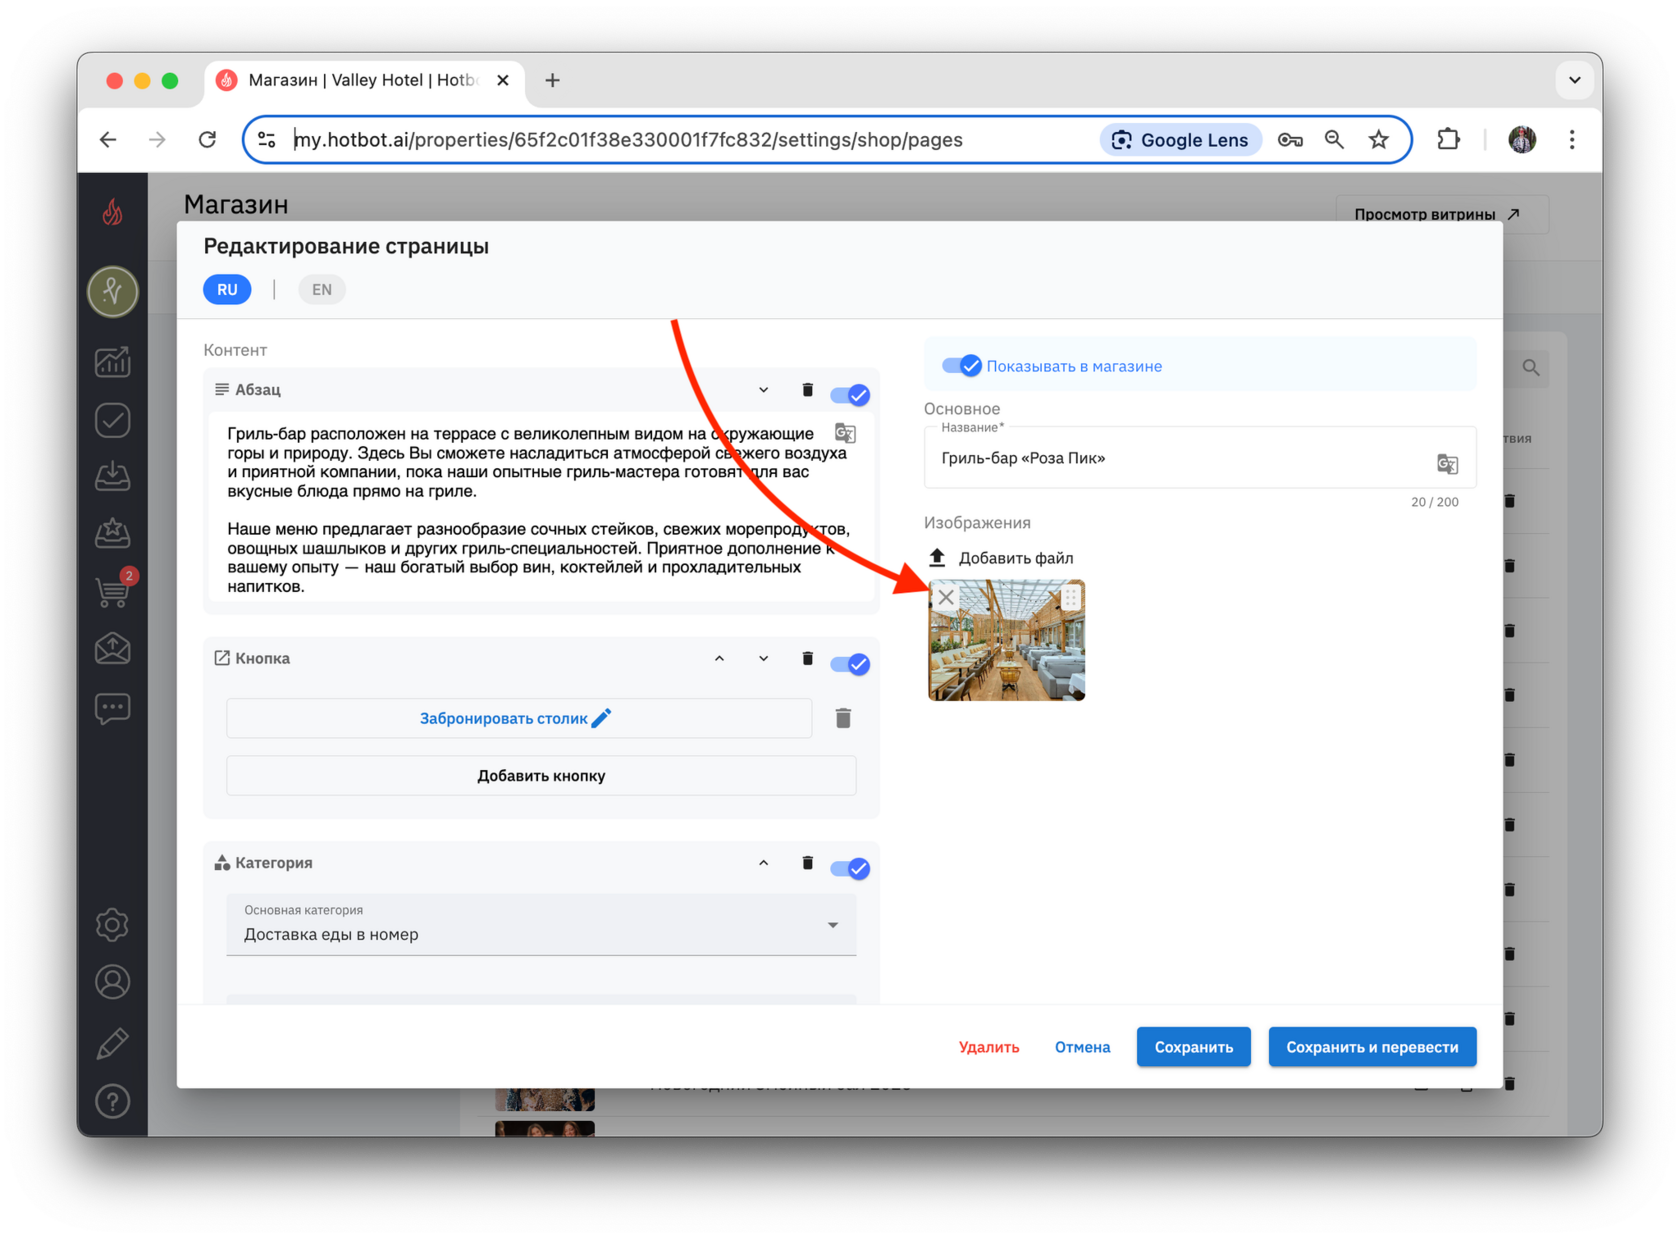Open the Основная категория dropdown

tap(541, 925)
